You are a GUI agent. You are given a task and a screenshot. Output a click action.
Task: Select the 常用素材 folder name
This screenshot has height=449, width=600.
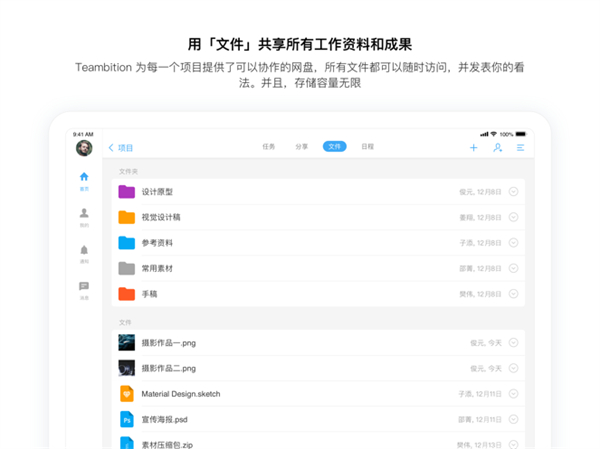157,269
